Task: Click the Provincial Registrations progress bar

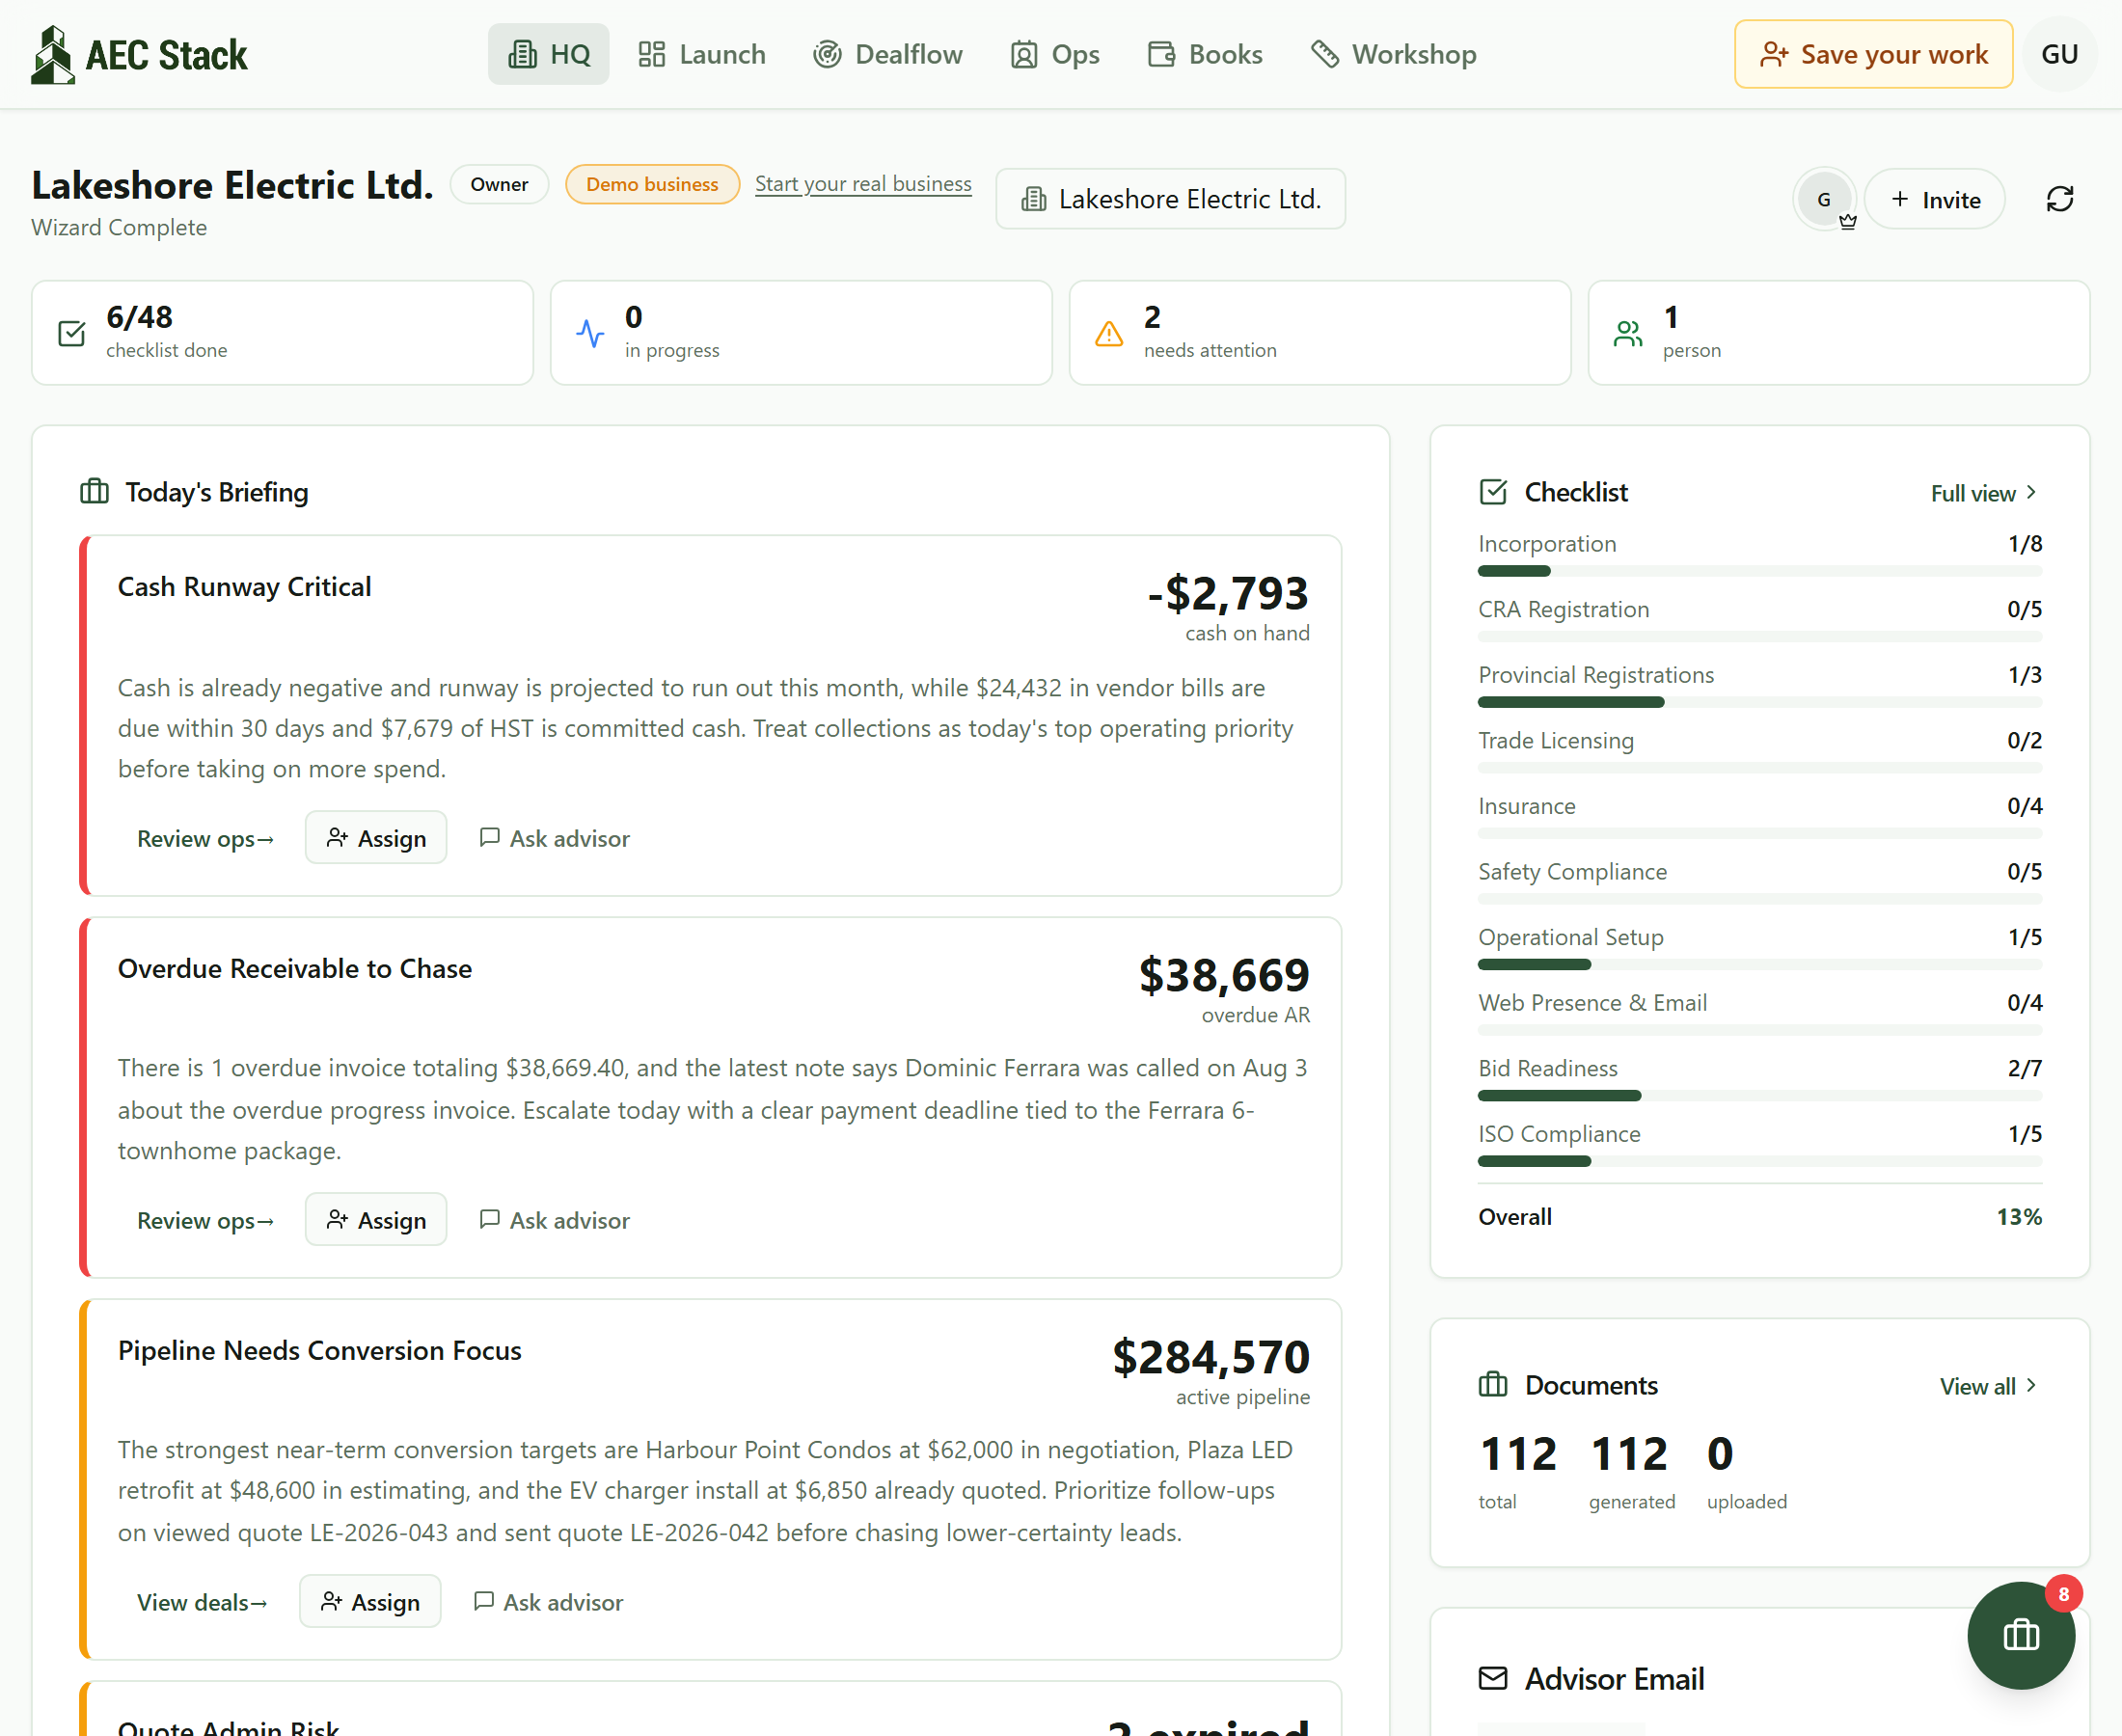Action: pos(1760,702)
